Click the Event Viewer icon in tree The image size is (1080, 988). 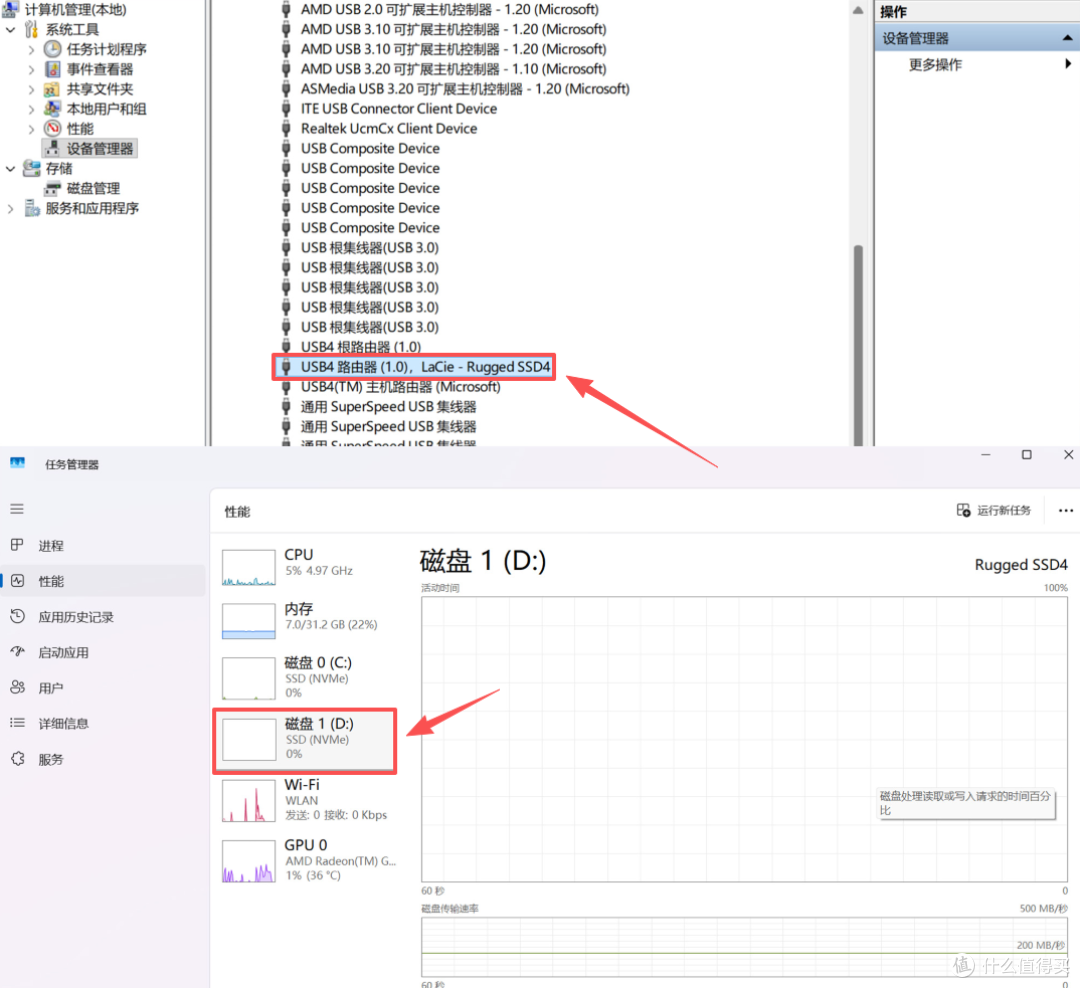(x=52, y=69)
